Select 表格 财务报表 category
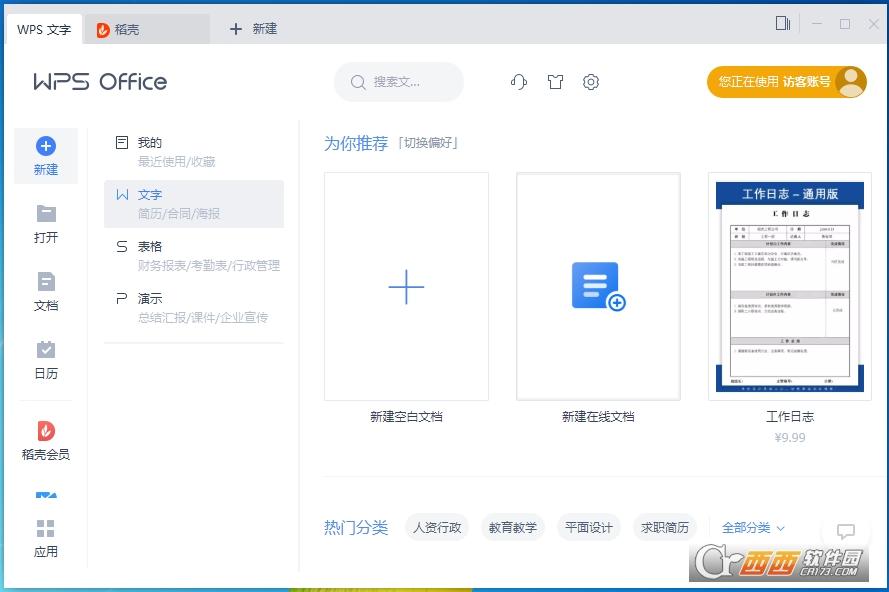This screenshot has width=889, height=592. coord(194,256)
